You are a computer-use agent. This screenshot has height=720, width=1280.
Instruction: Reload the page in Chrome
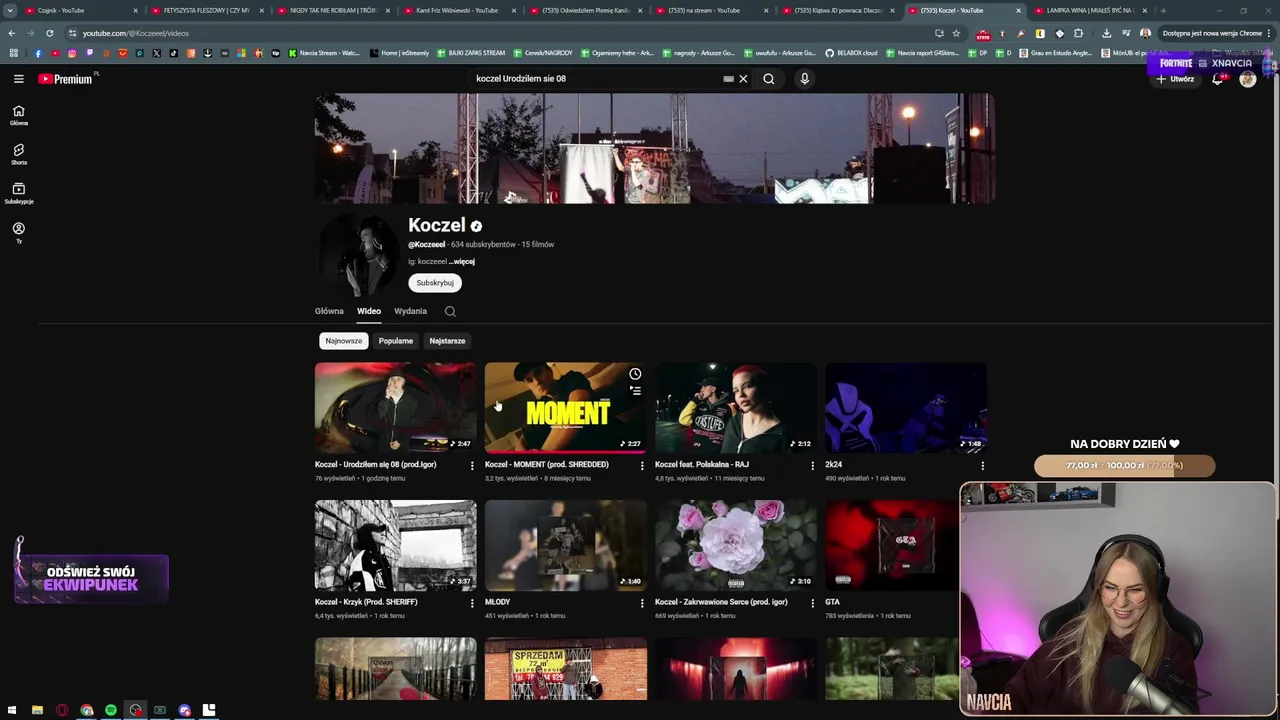click(x=49, y=33)
